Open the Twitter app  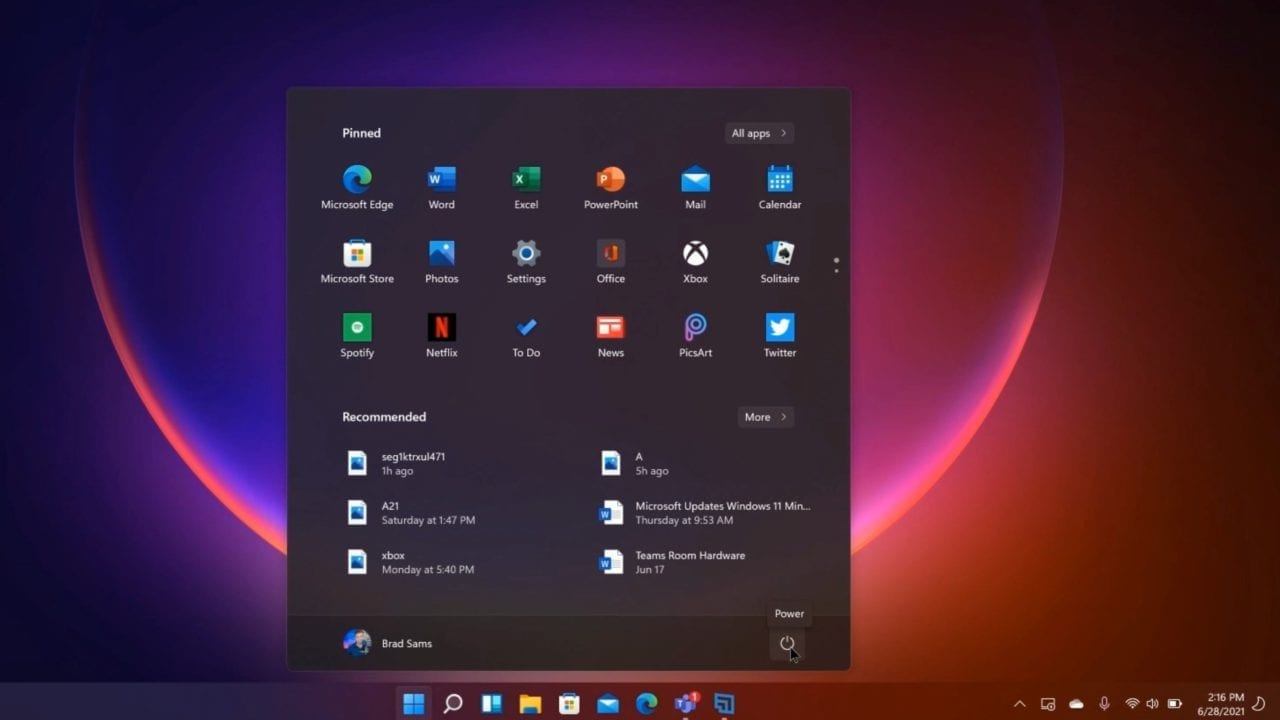coord(780,335)
